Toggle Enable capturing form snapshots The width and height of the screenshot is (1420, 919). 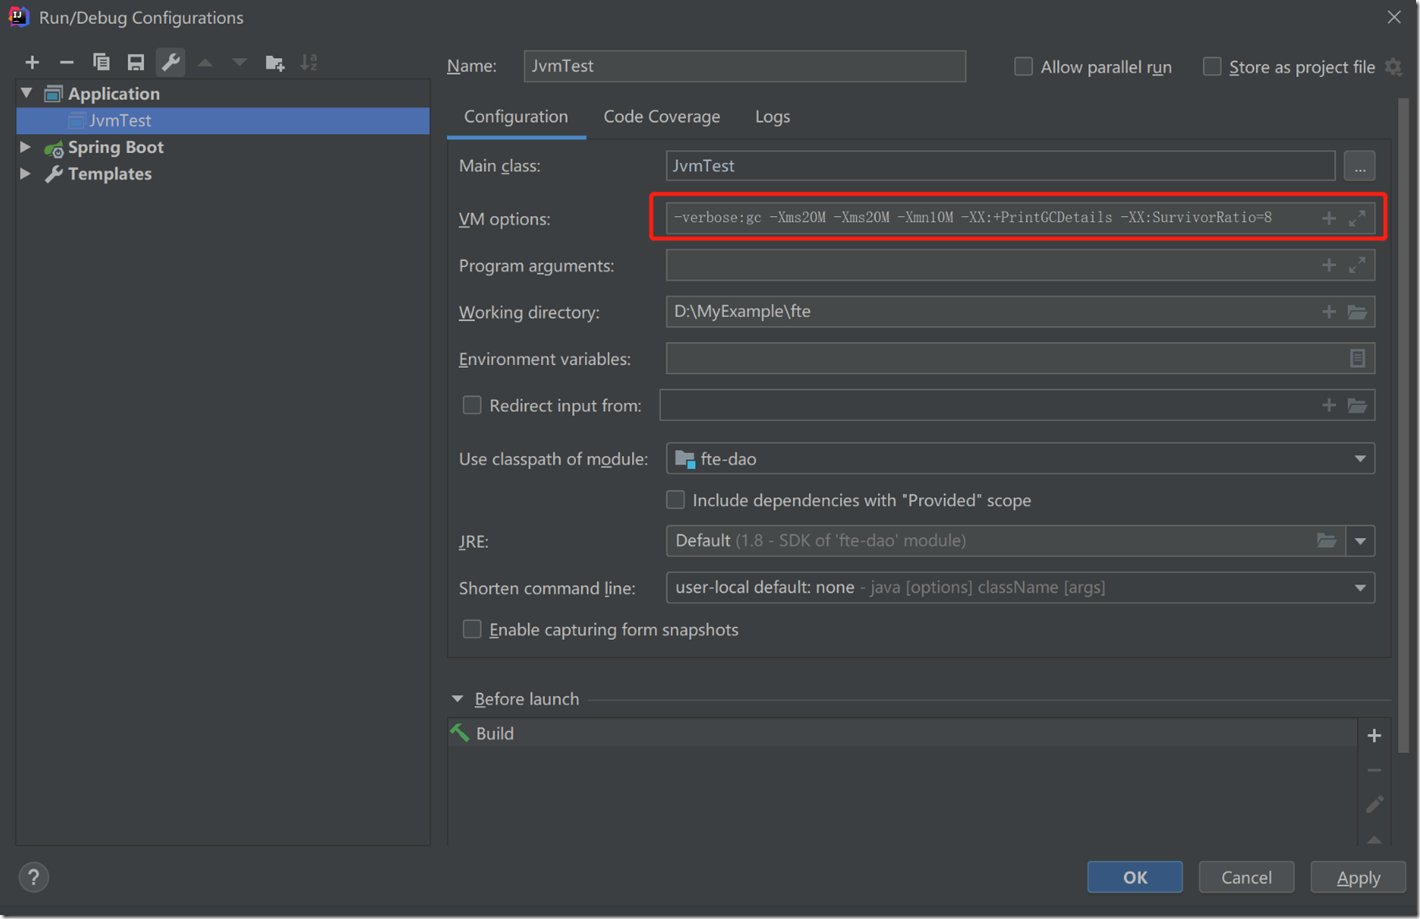tap(472, 629)
